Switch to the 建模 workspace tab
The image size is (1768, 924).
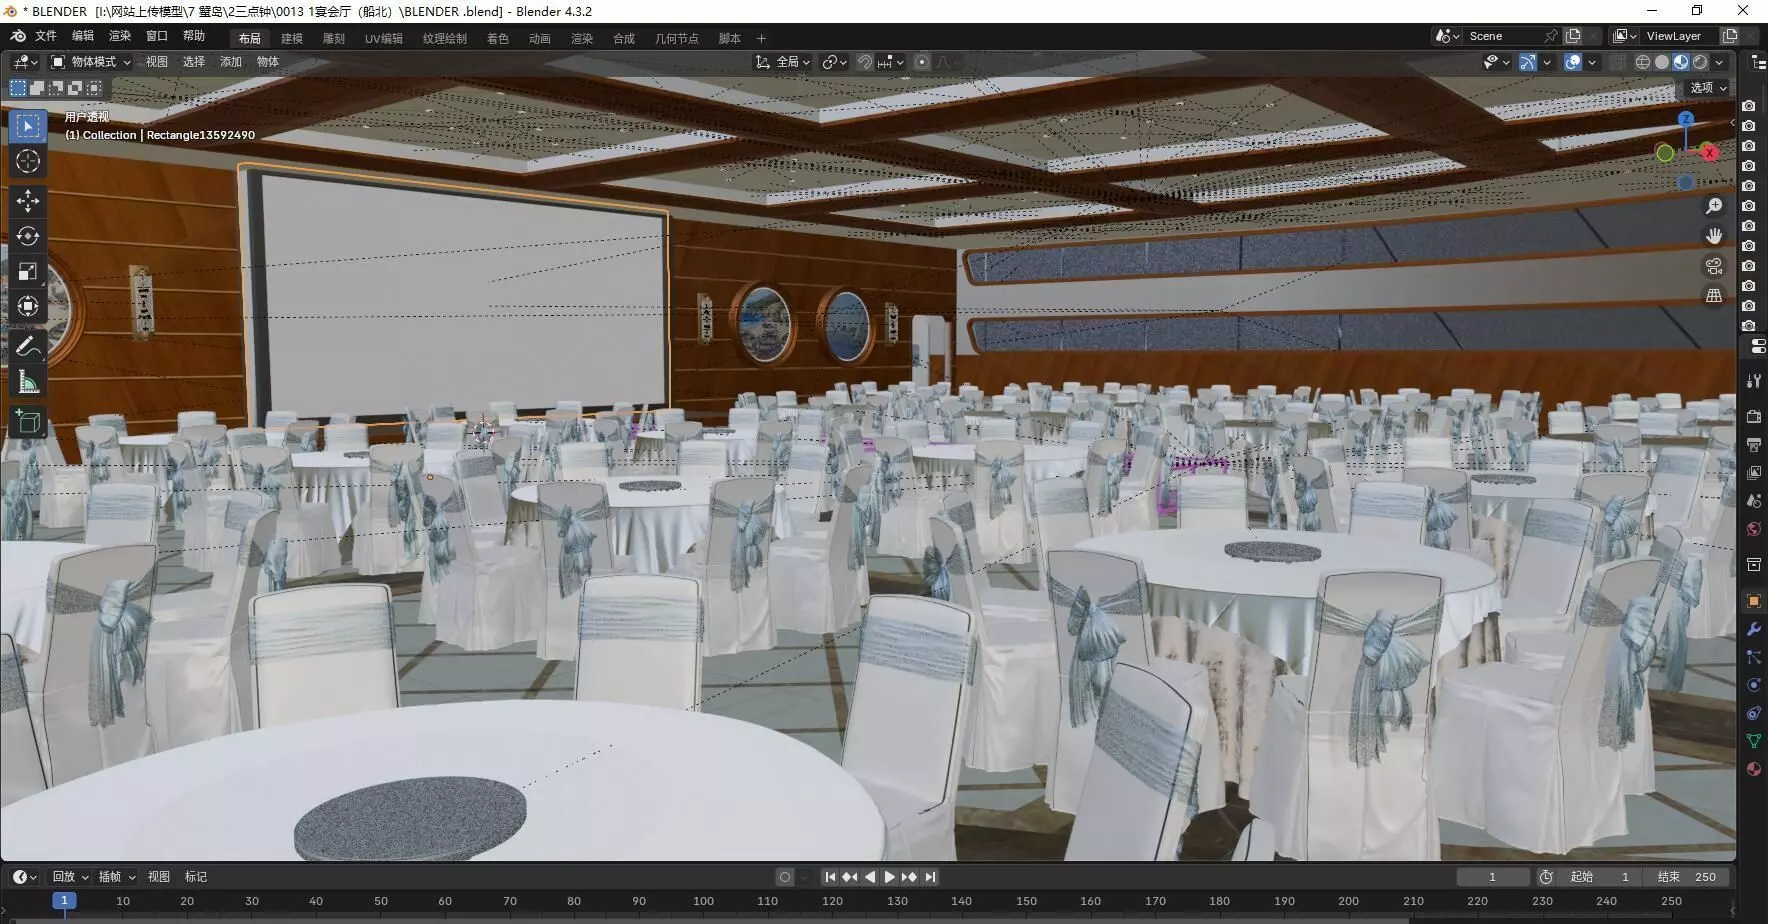[x=292, y=39]
